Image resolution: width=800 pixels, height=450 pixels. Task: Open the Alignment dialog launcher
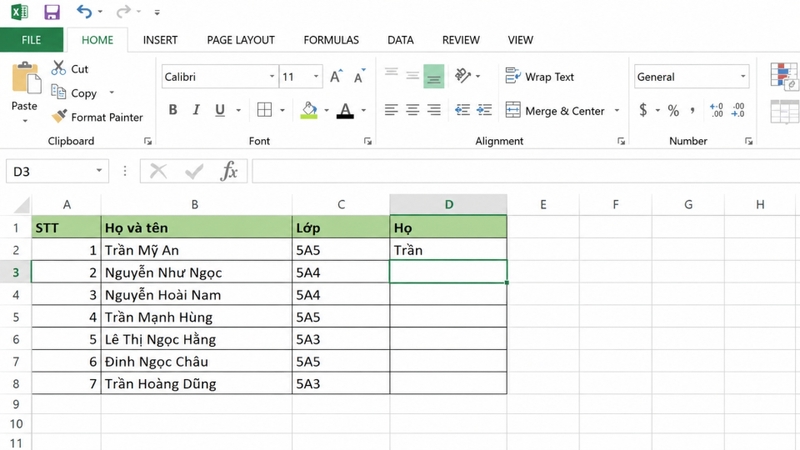click(x=621, y=141)
